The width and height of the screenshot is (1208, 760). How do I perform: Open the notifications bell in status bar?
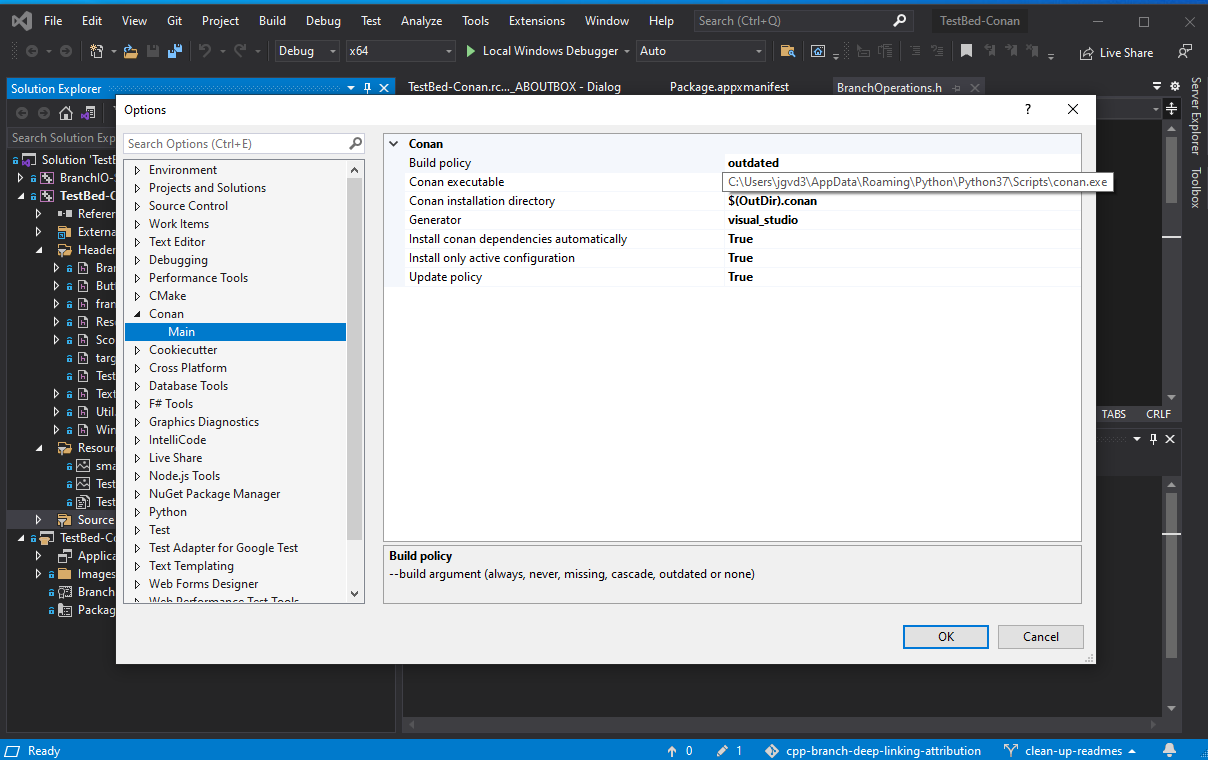pyautogui.click(x=1169, y=750)
